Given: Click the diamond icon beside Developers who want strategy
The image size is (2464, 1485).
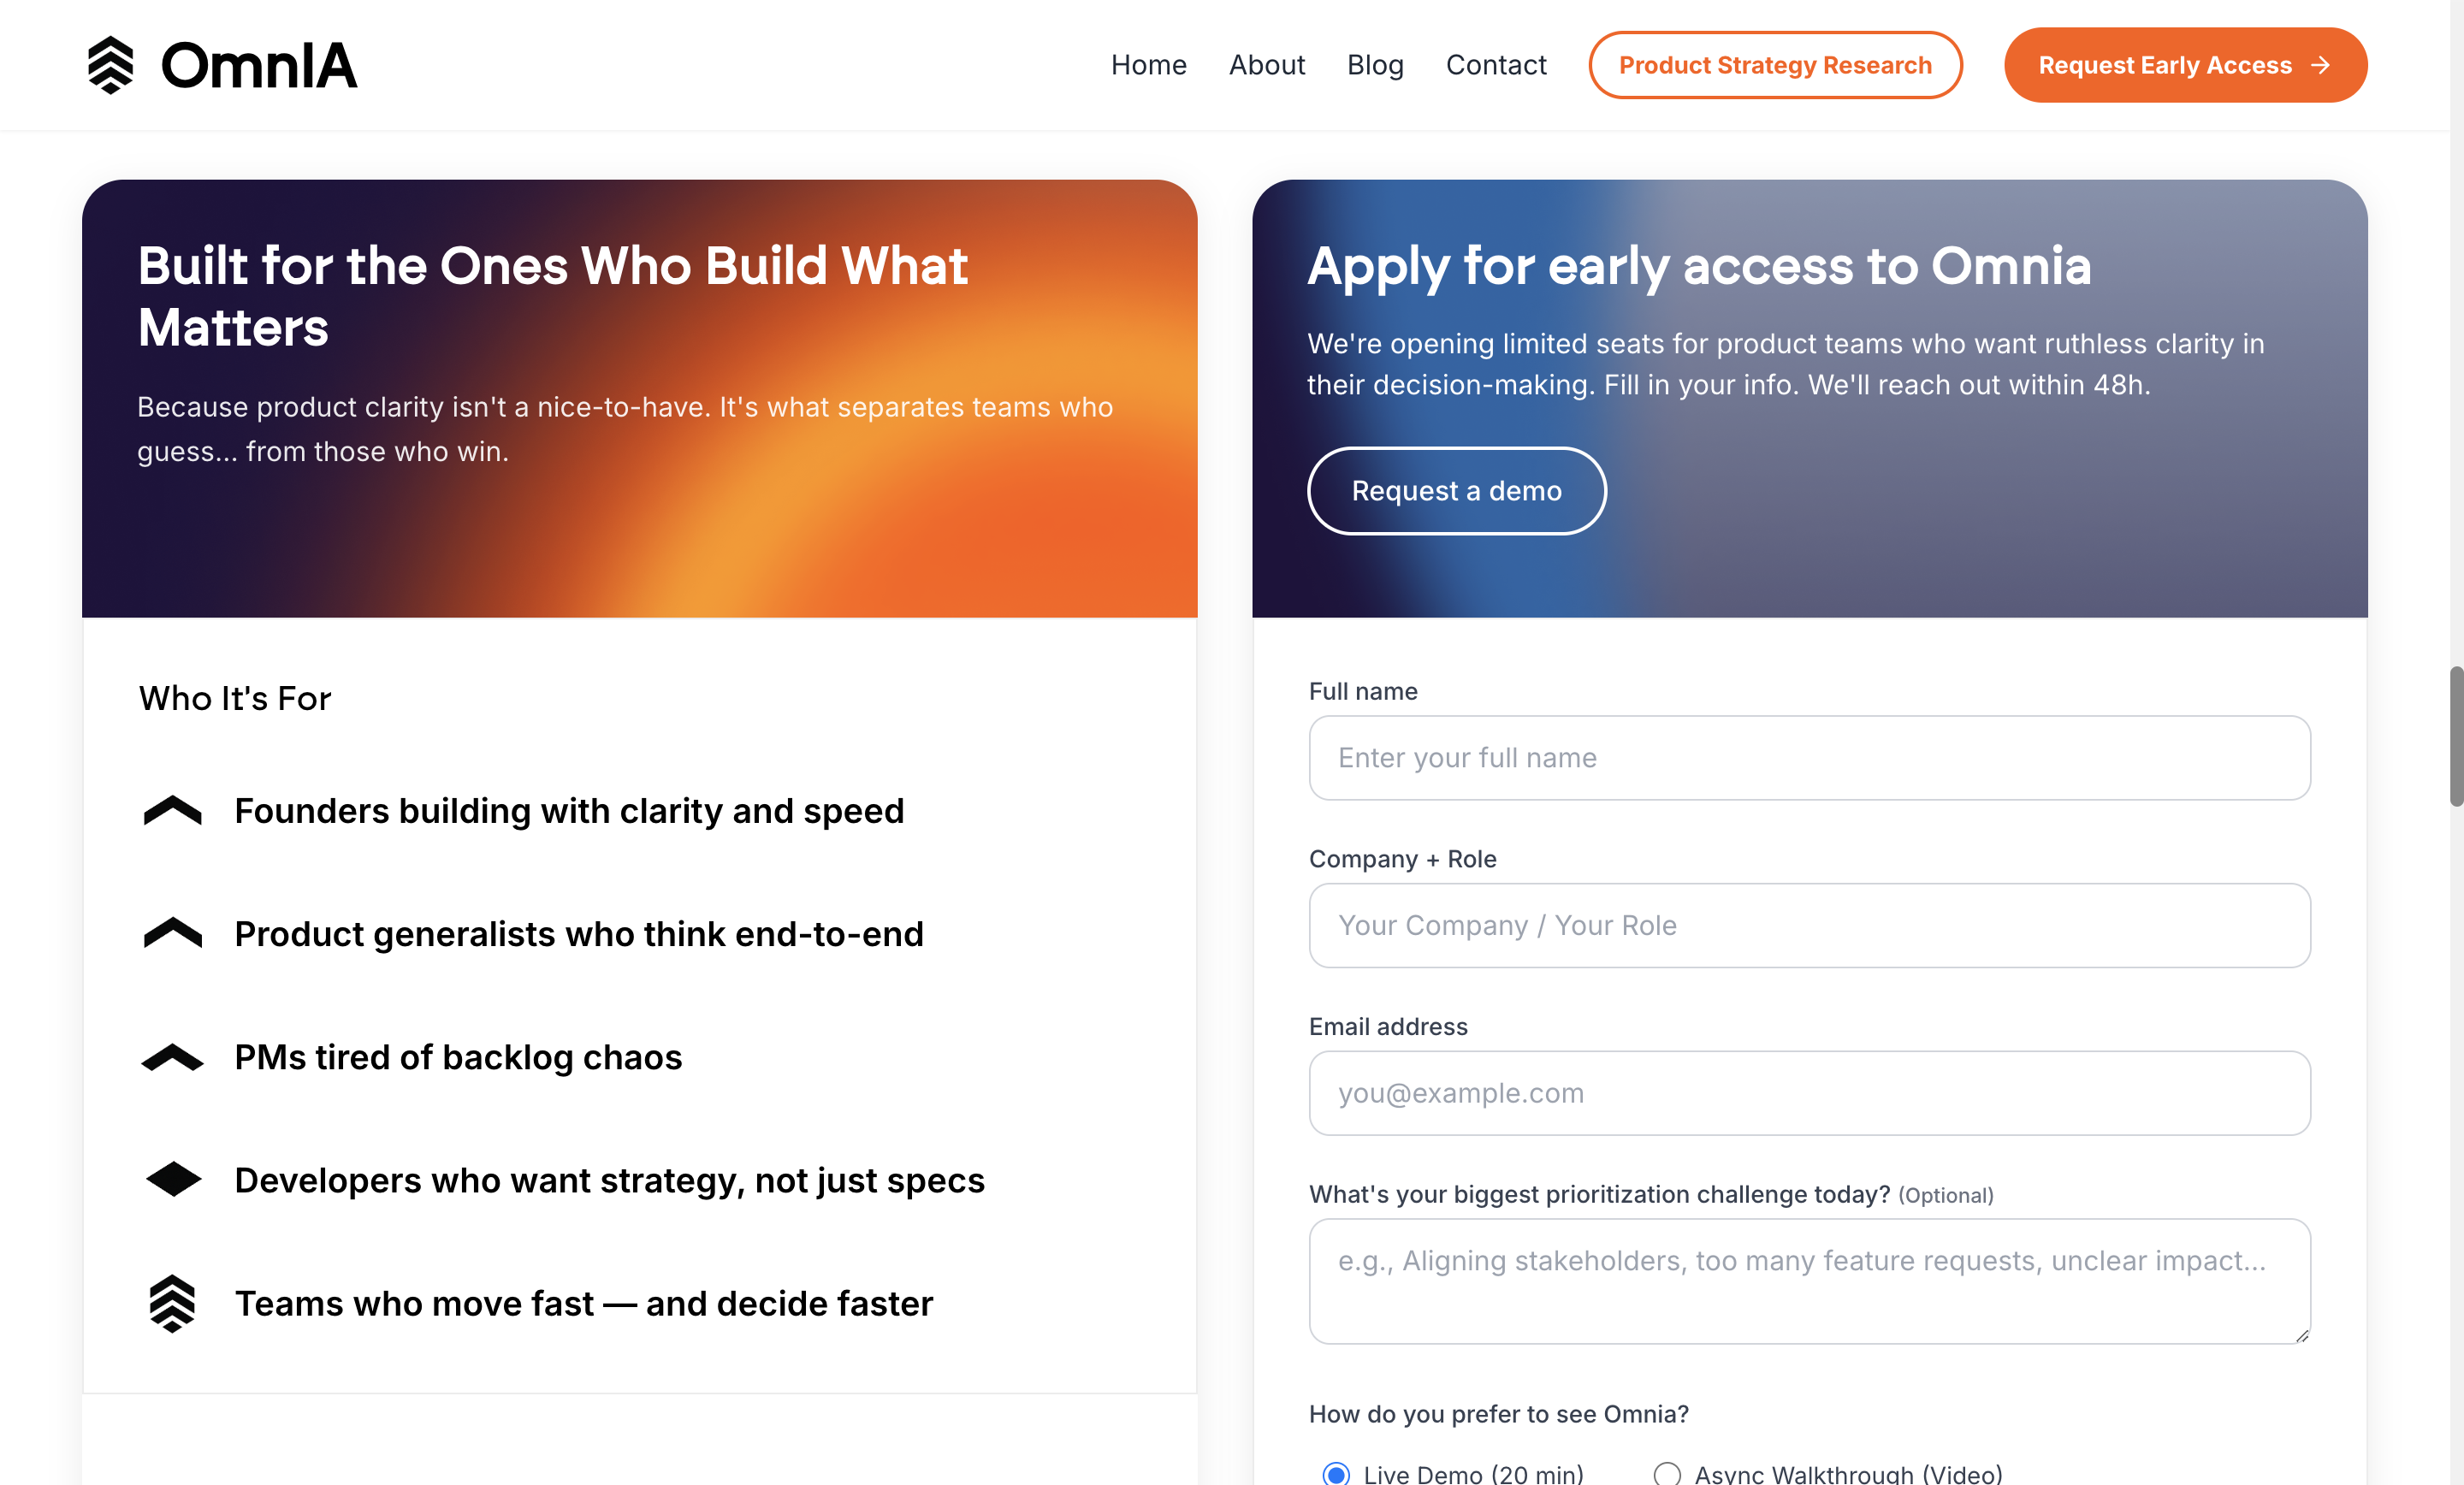Looking at the screenshot, I should click(172, 1179).
